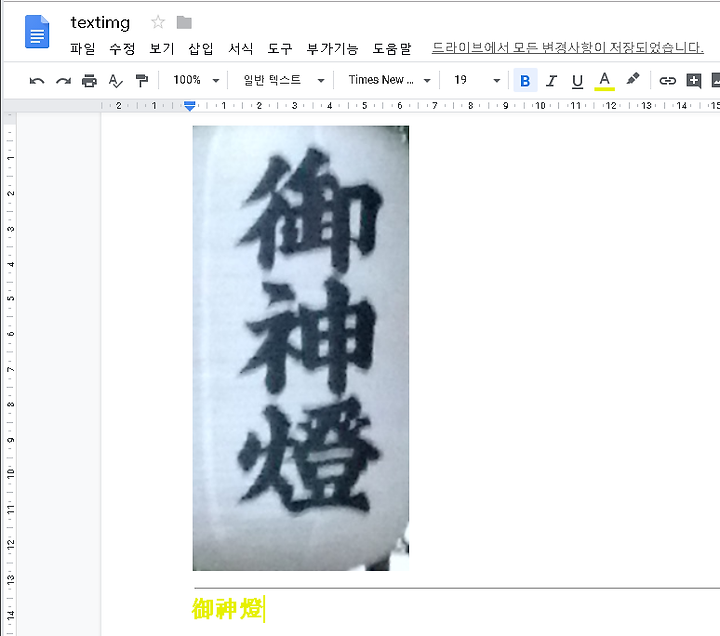Open the 서식 menu

tap(241, 48)
